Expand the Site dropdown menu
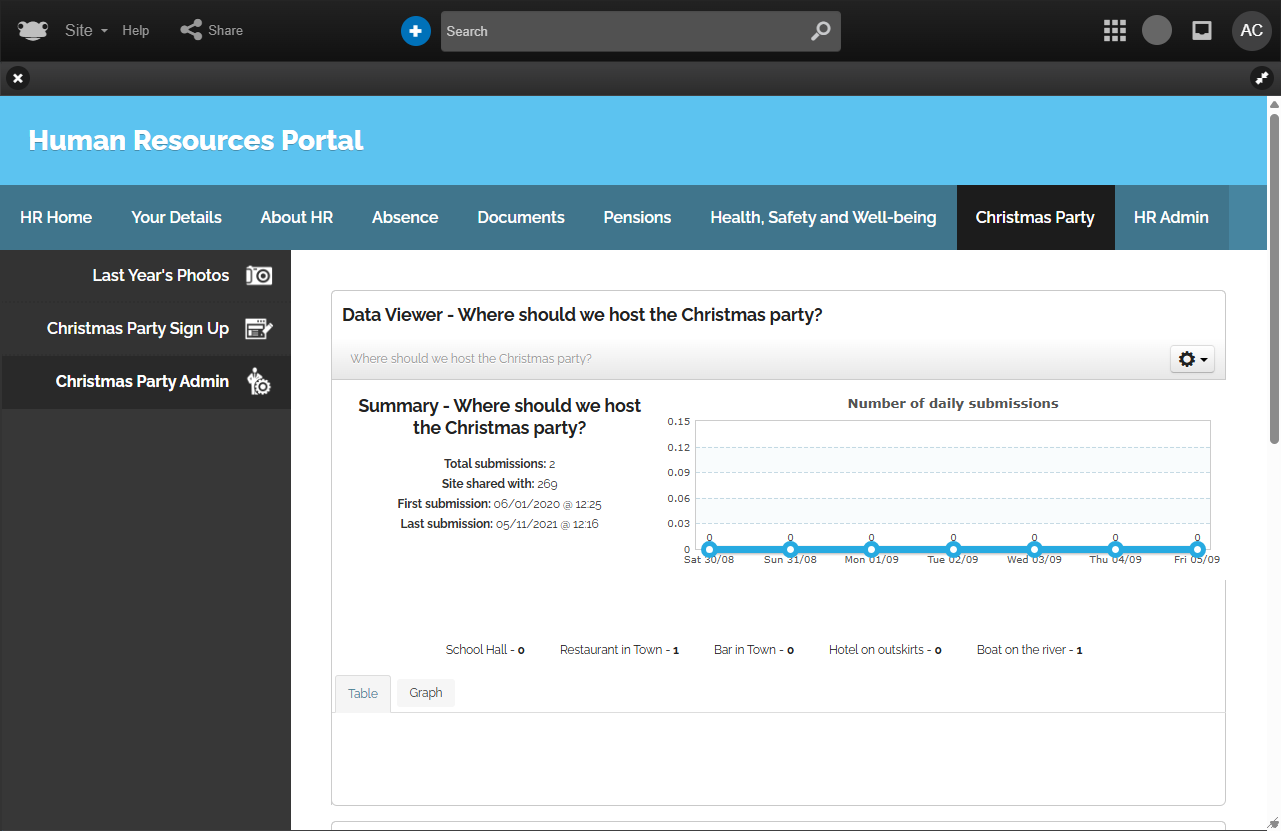 (86, 30)
